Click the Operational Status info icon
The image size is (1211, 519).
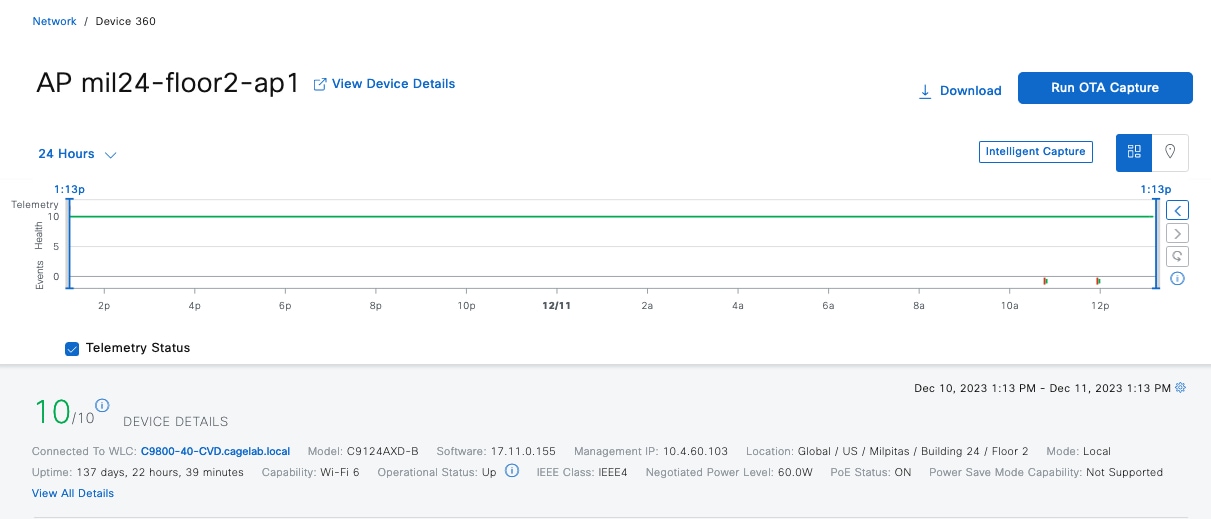(512, 471)
